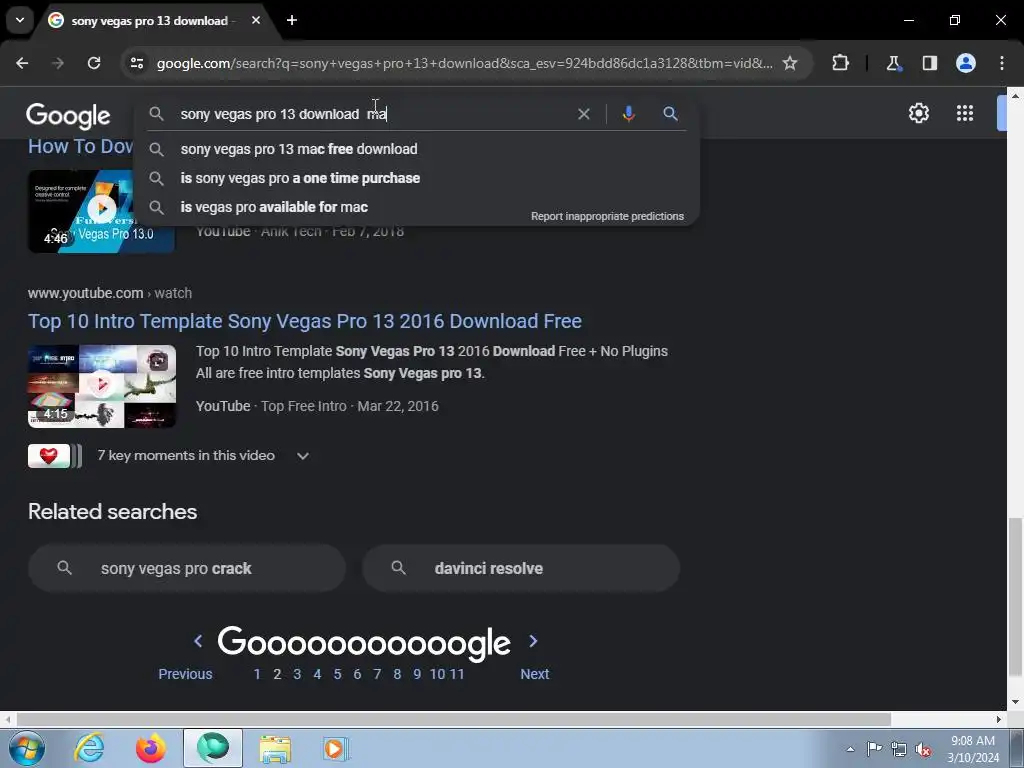This screenshot has width=1024, height=768.
Task: Search related sony vegas pro crack
Action: [187, 568]
